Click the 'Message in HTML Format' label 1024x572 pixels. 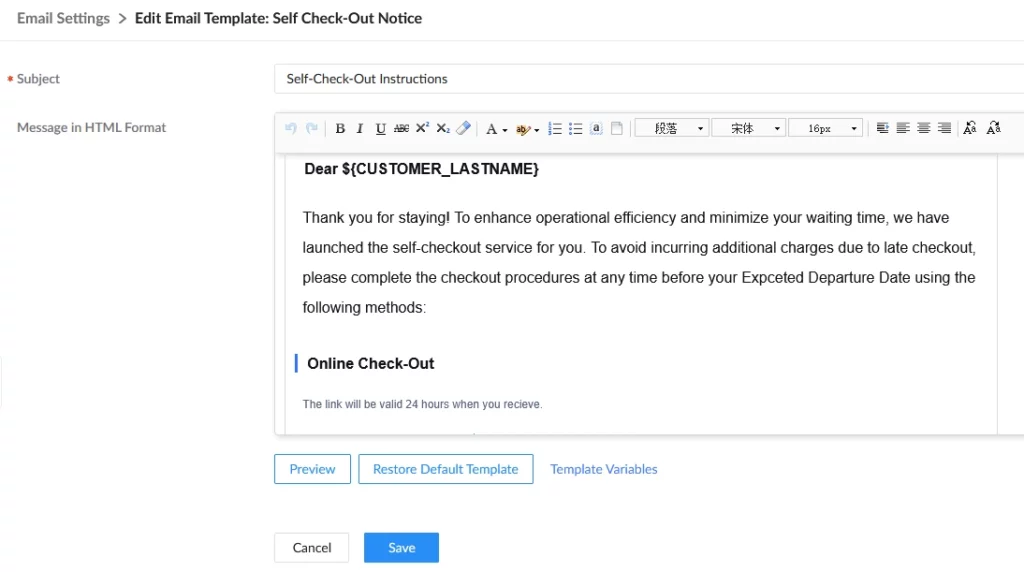point(91,127)
